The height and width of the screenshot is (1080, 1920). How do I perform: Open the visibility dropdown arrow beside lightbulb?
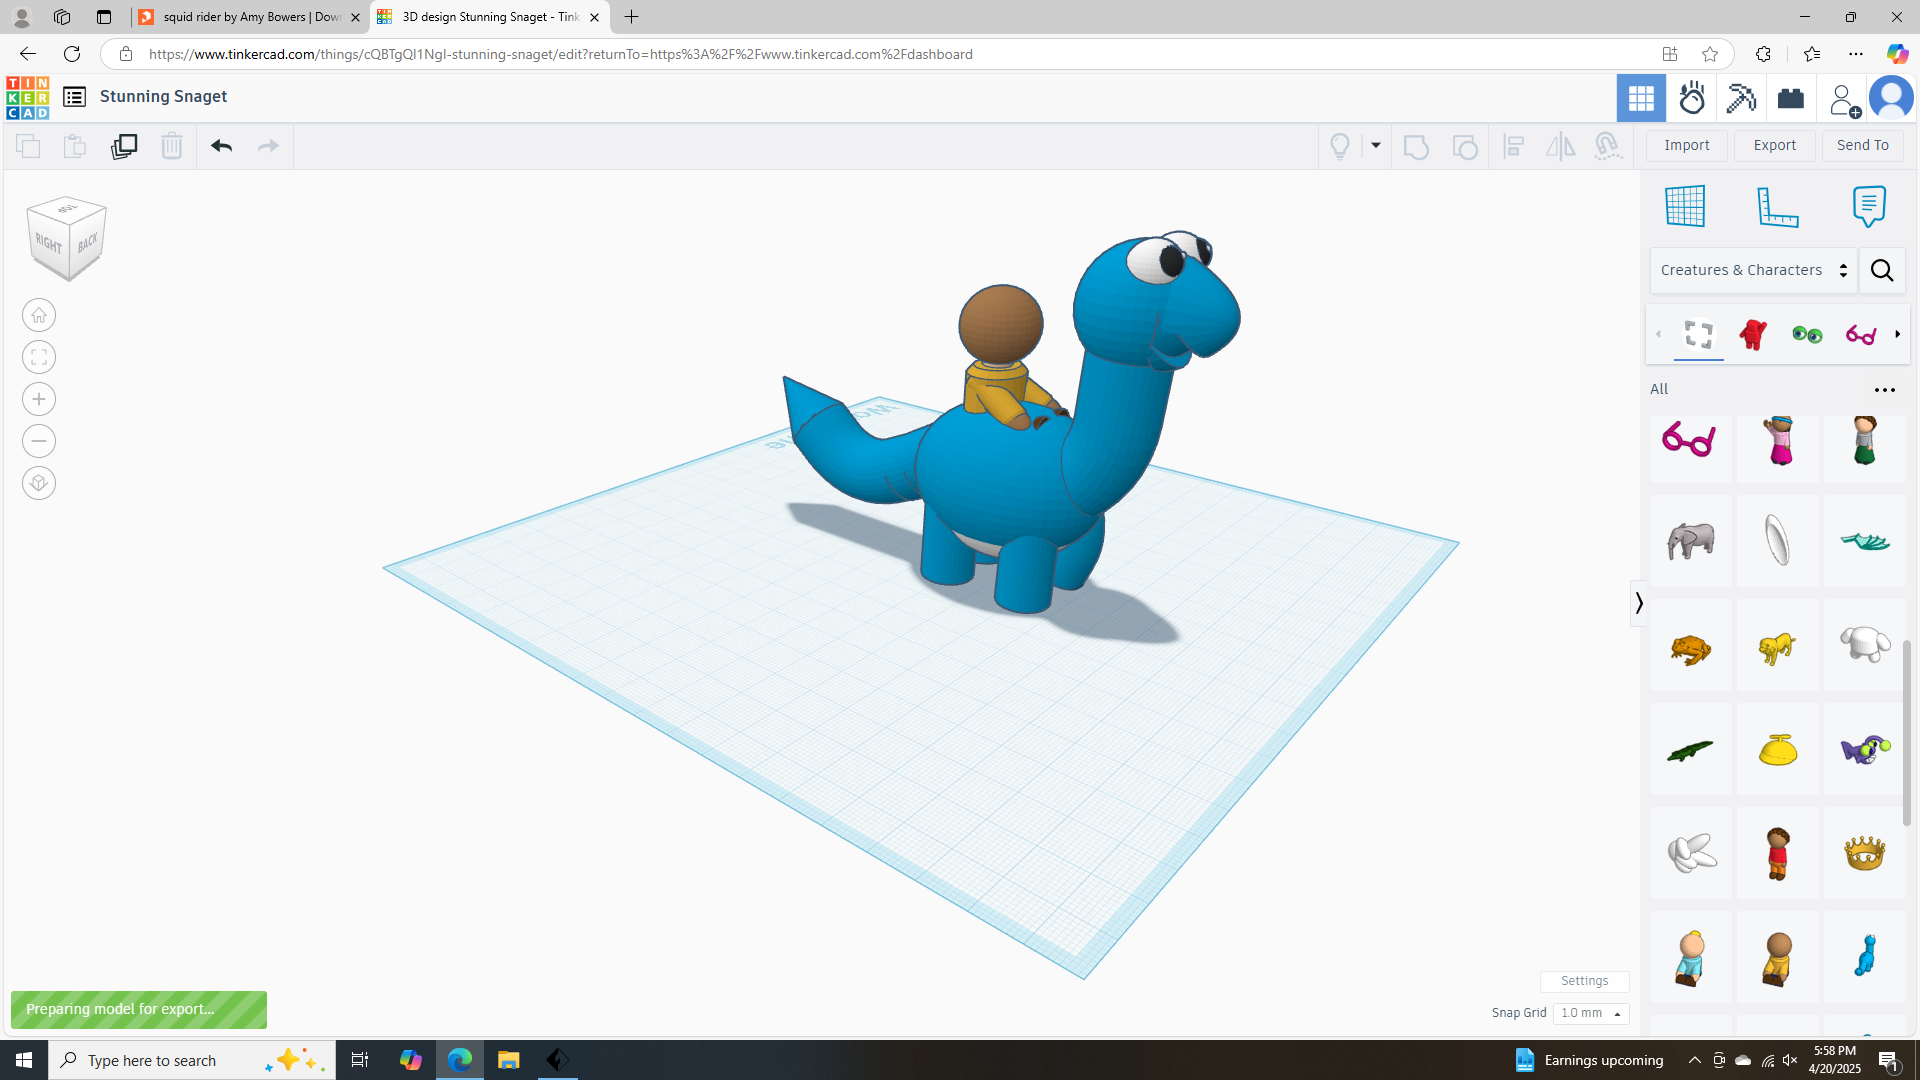click(1376, 146)
